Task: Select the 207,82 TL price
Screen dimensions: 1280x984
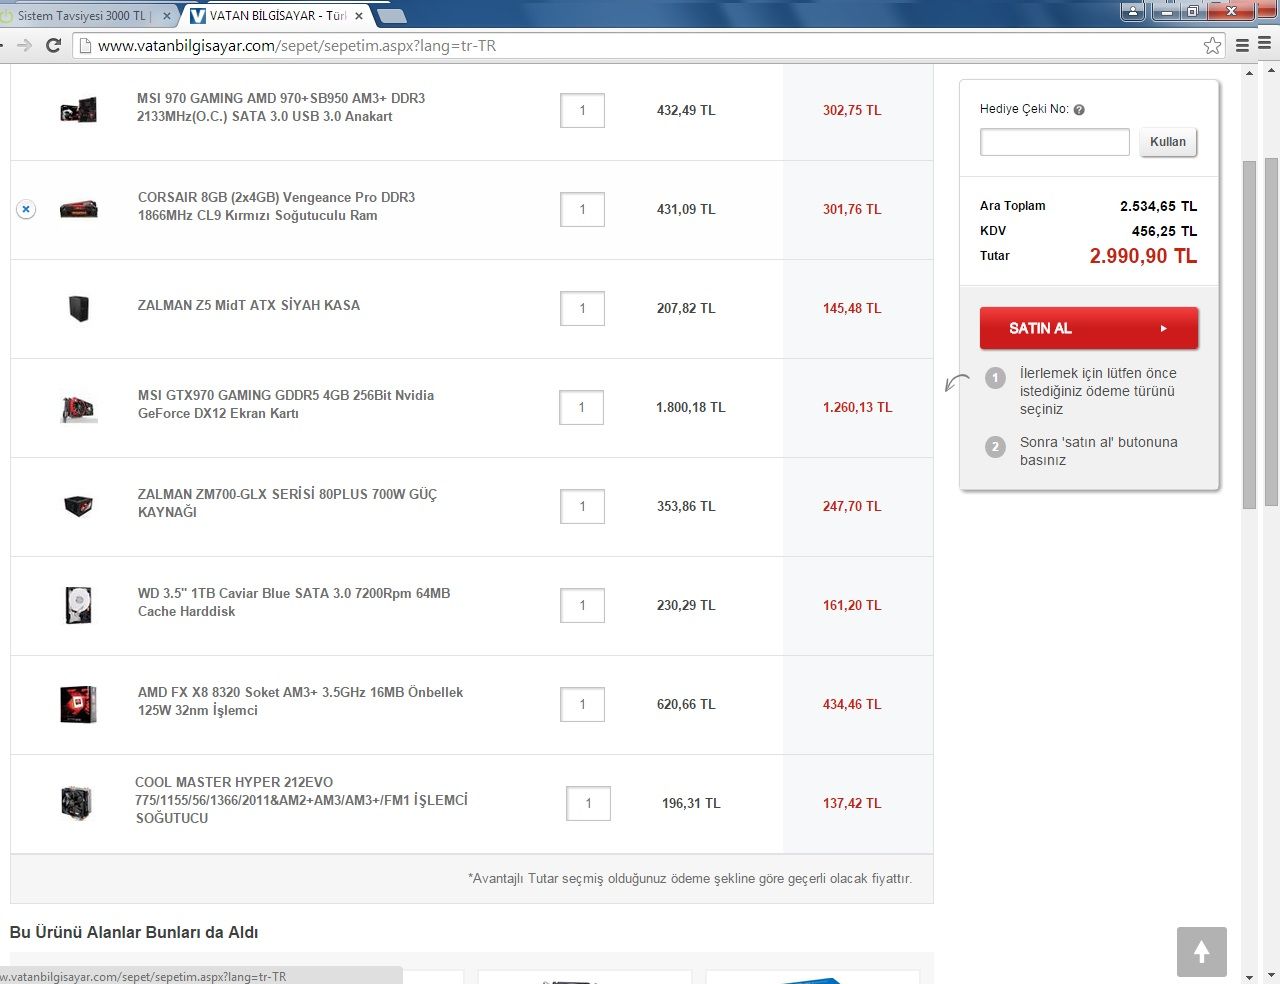Action: pyautogui.click(x=686, y=308)
